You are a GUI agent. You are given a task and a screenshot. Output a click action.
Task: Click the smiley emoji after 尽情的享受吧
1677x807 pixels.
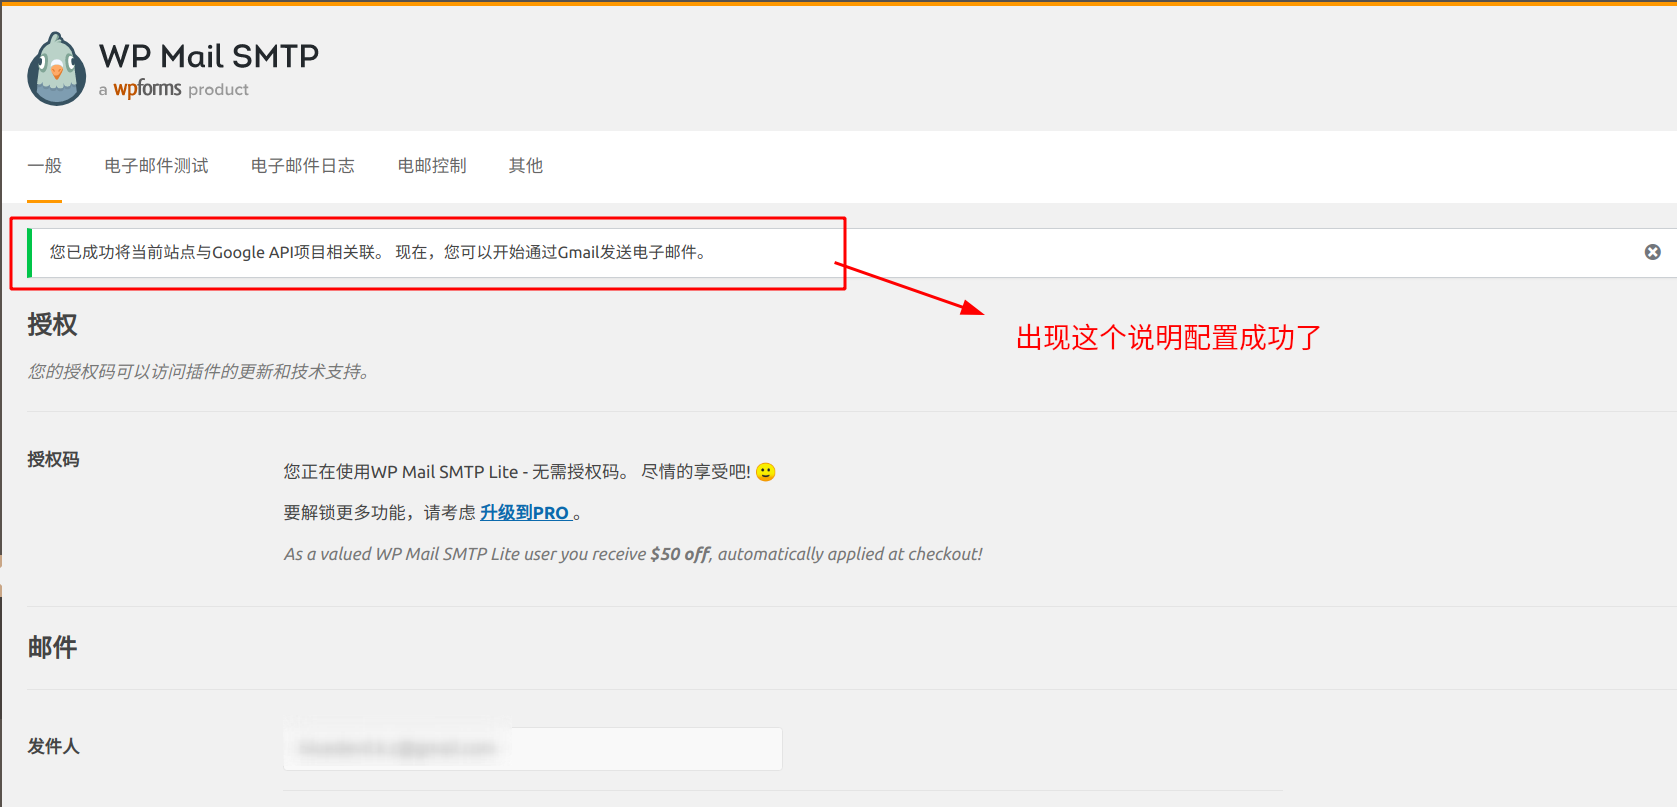(x=766, y=472)
